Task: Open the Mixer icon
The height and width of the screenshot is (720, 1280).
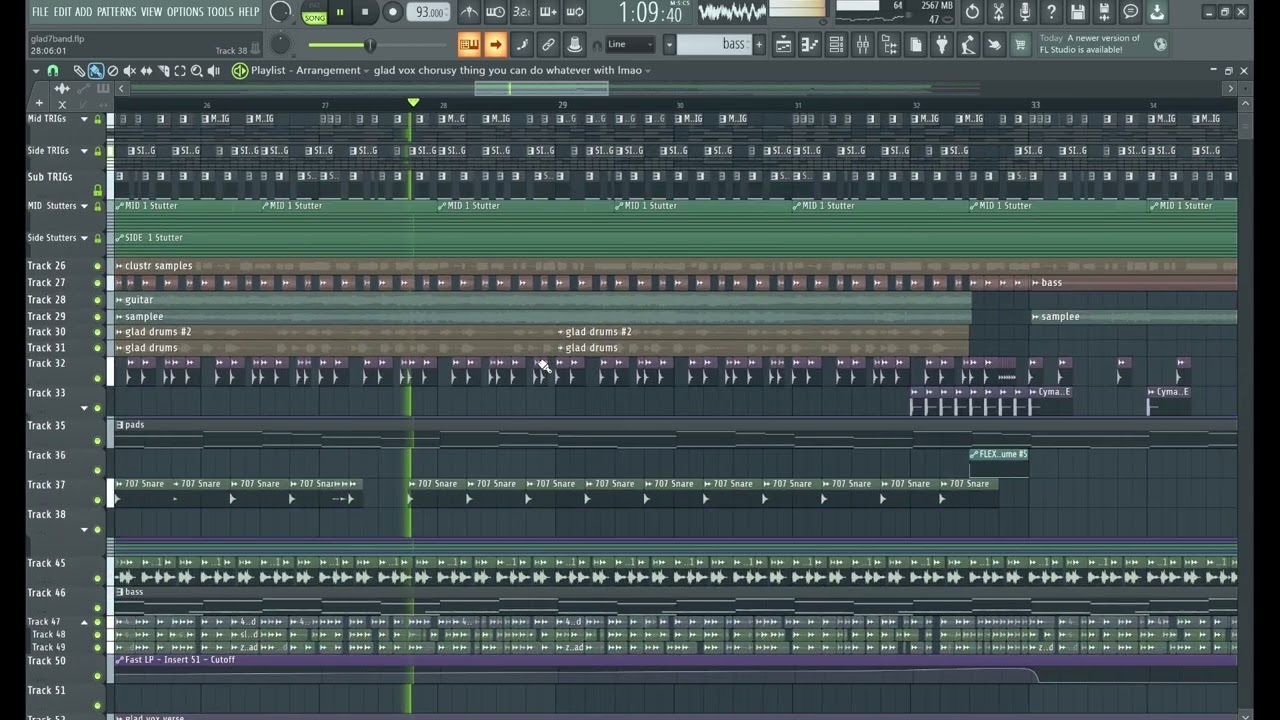Action: point(862,44)
